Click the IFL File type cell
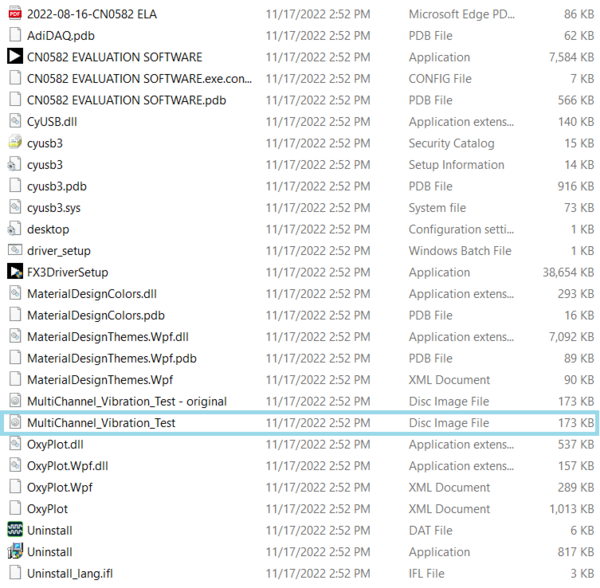Viewport: 600px width, 588px height. coord(427,573)
